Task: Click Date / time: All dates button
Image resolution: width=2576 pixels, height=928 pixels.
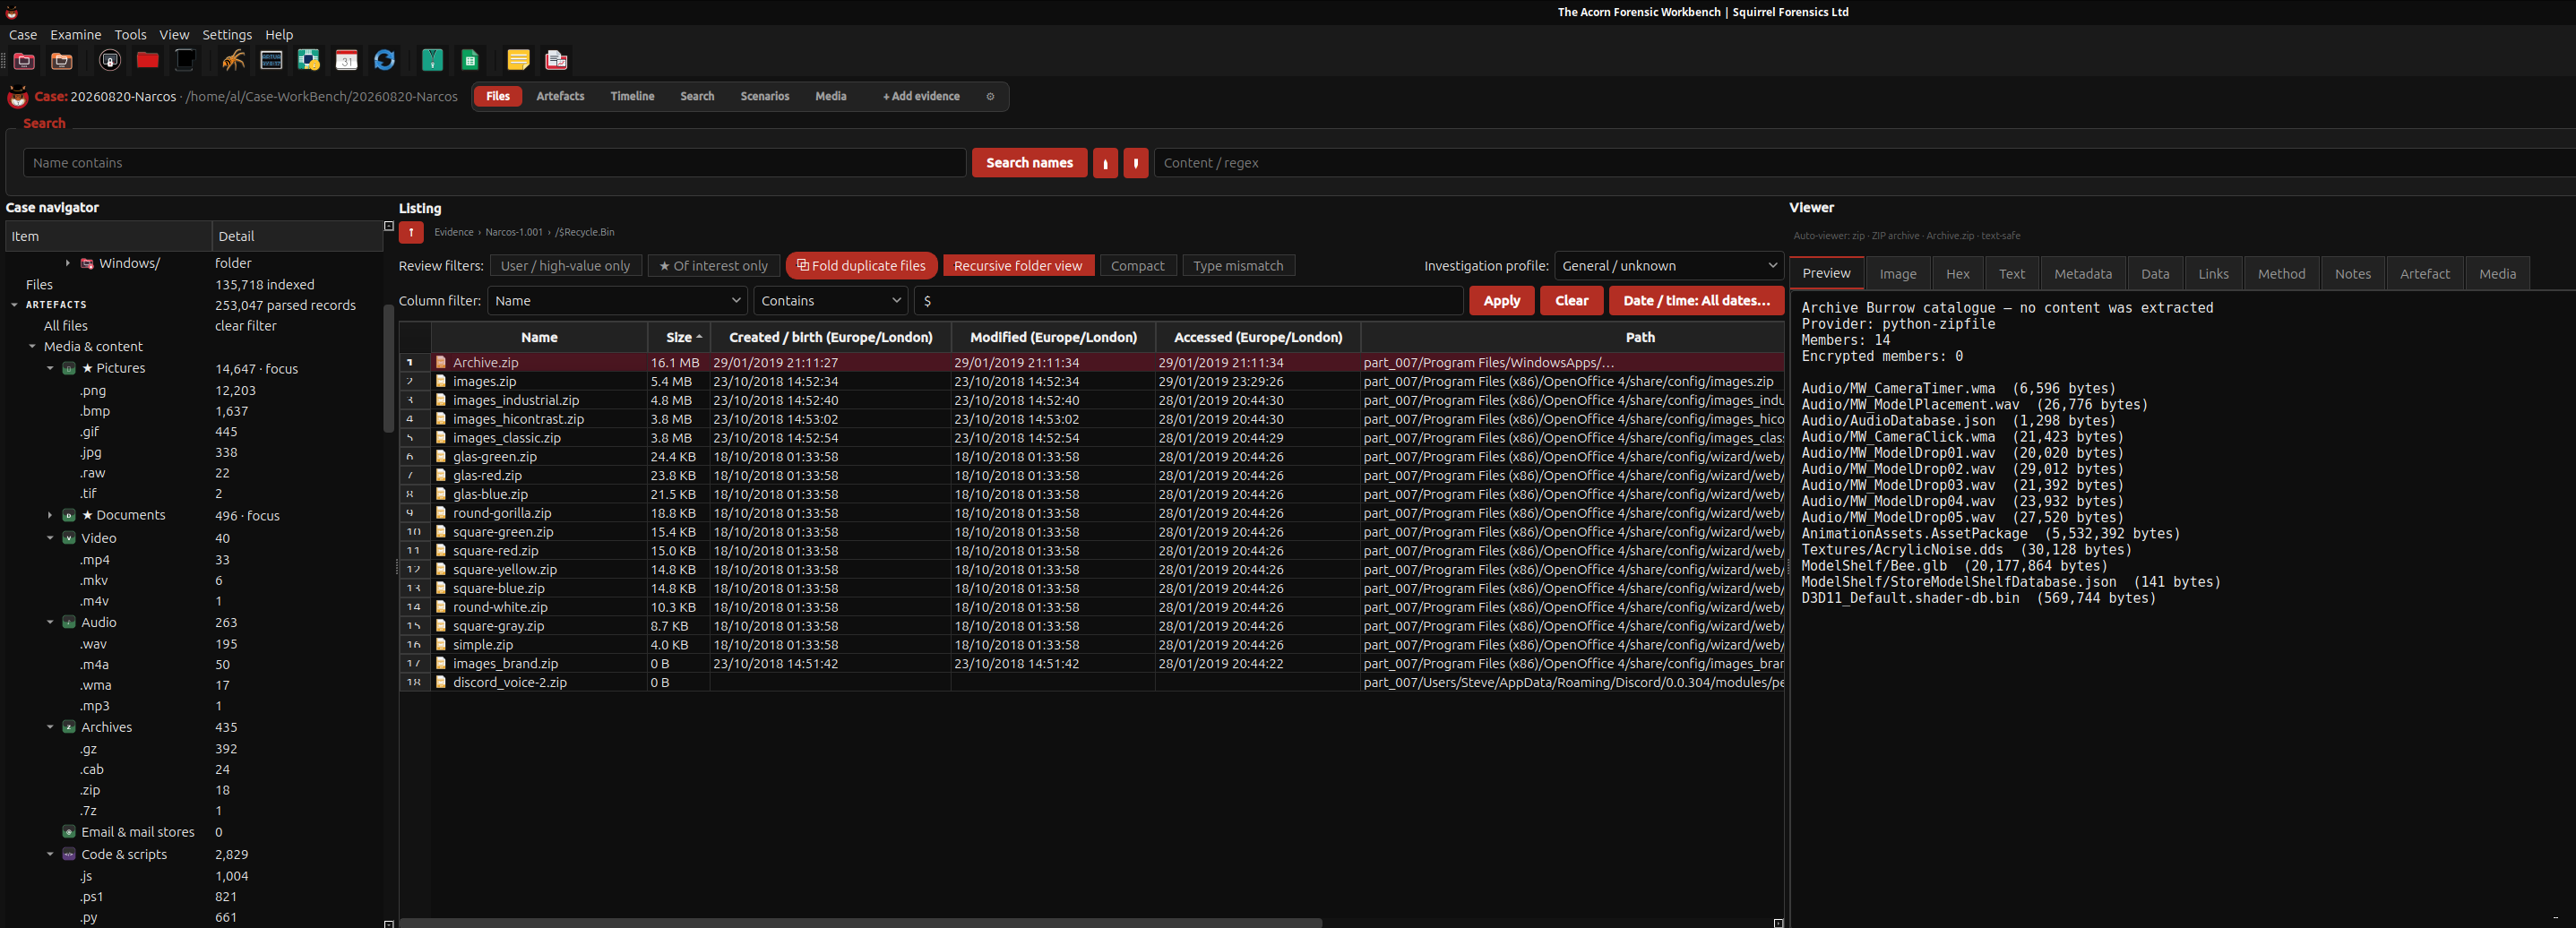Action: pyautogui.click(x=1696, y=301)
